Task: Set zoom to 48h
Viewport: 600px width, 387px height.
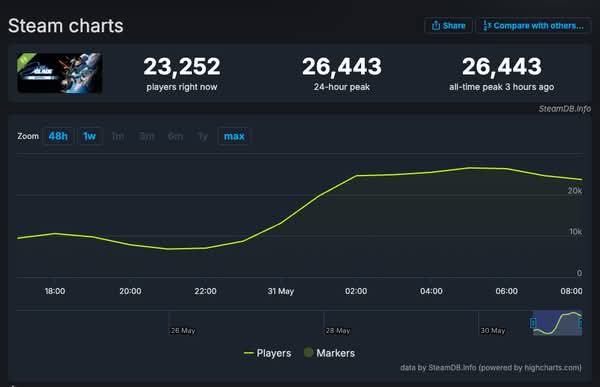Action: click(58, 136)
